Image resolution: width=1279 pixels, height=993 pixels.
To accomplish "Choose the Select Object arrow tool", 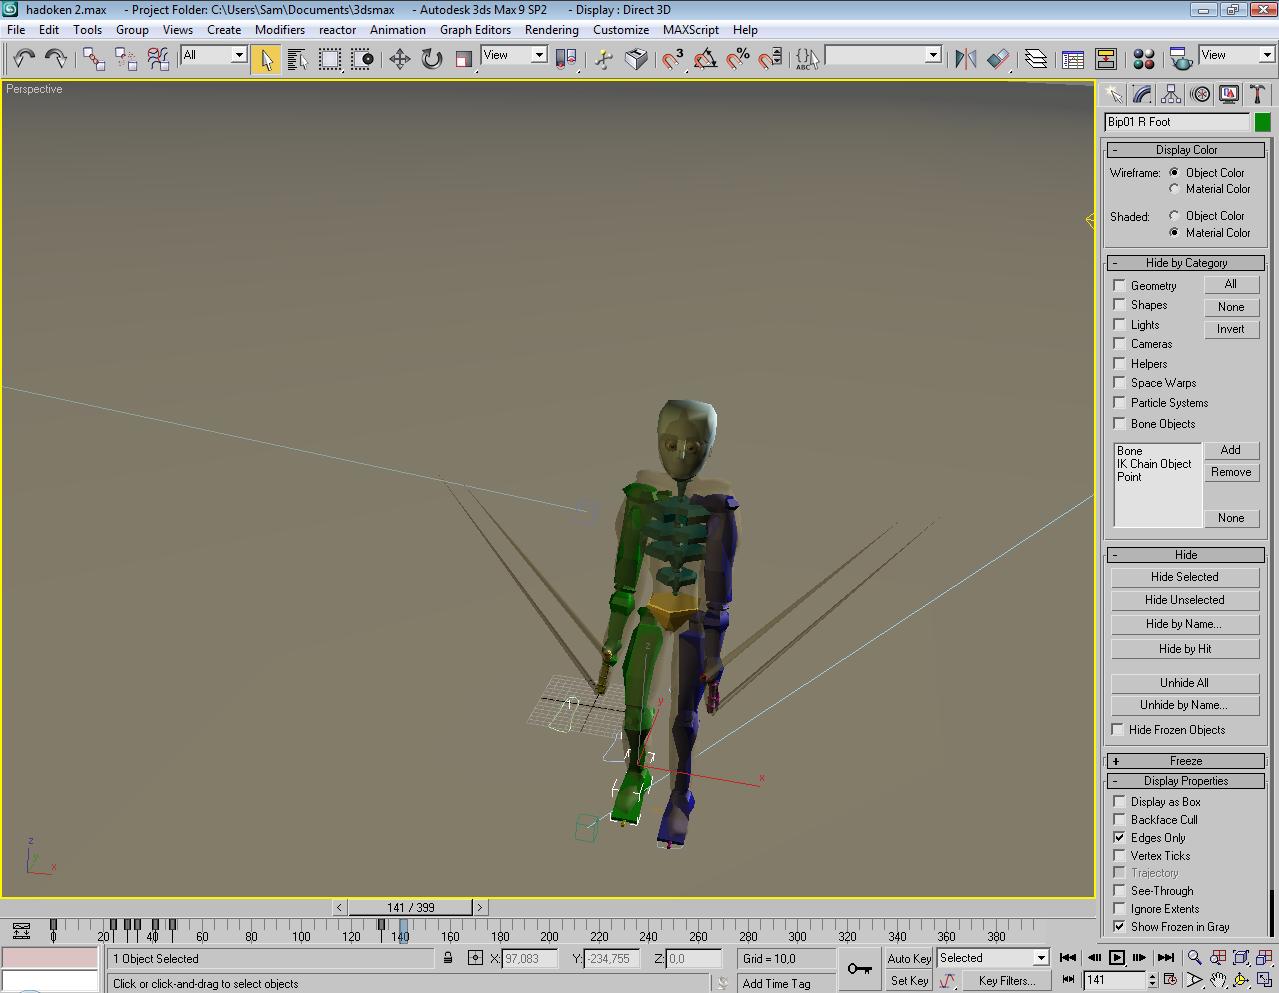I will [x=266, y=59].
